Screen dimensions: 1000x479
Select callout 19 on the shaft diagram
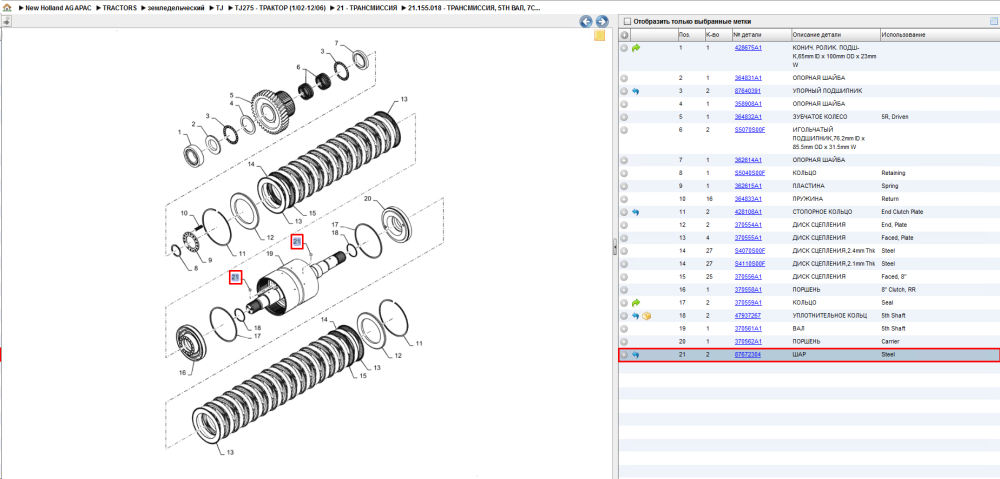[269, 254]
